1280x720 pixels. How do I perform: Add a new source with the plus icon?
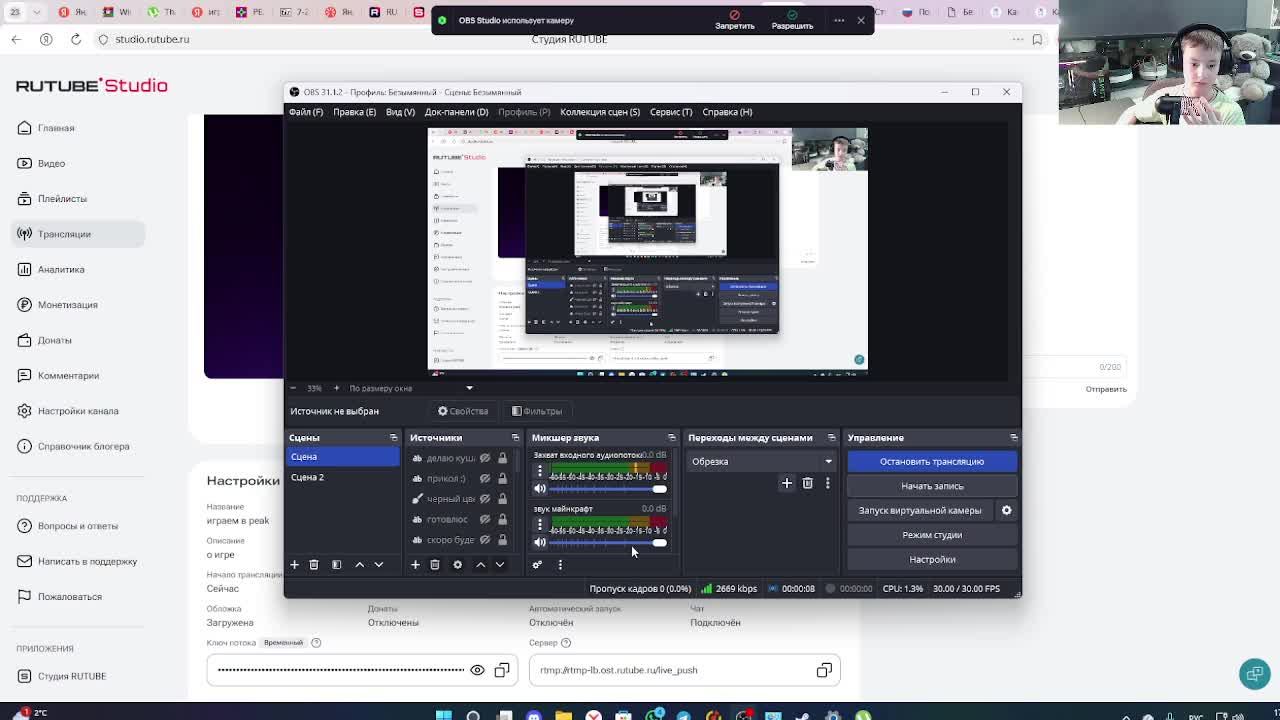click(415, 565)
